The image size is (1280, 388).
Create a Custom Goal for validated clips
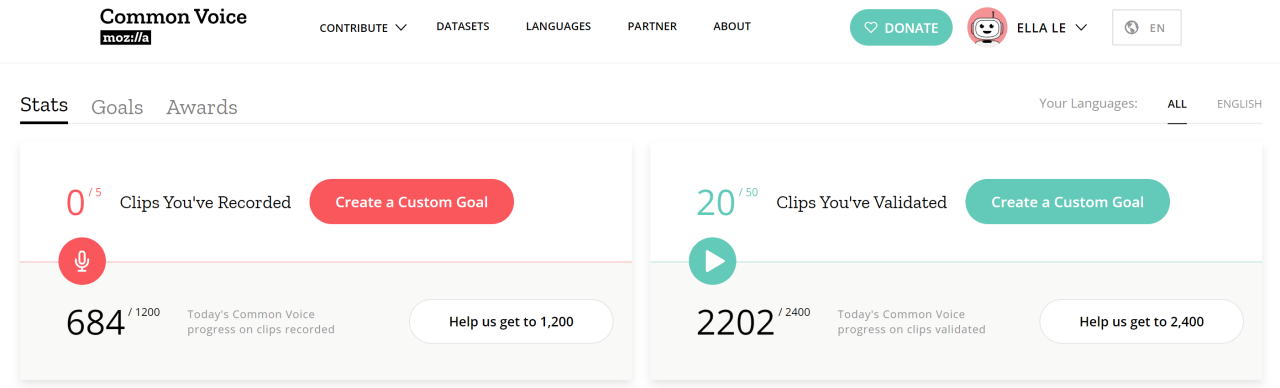pos(1067,202)
